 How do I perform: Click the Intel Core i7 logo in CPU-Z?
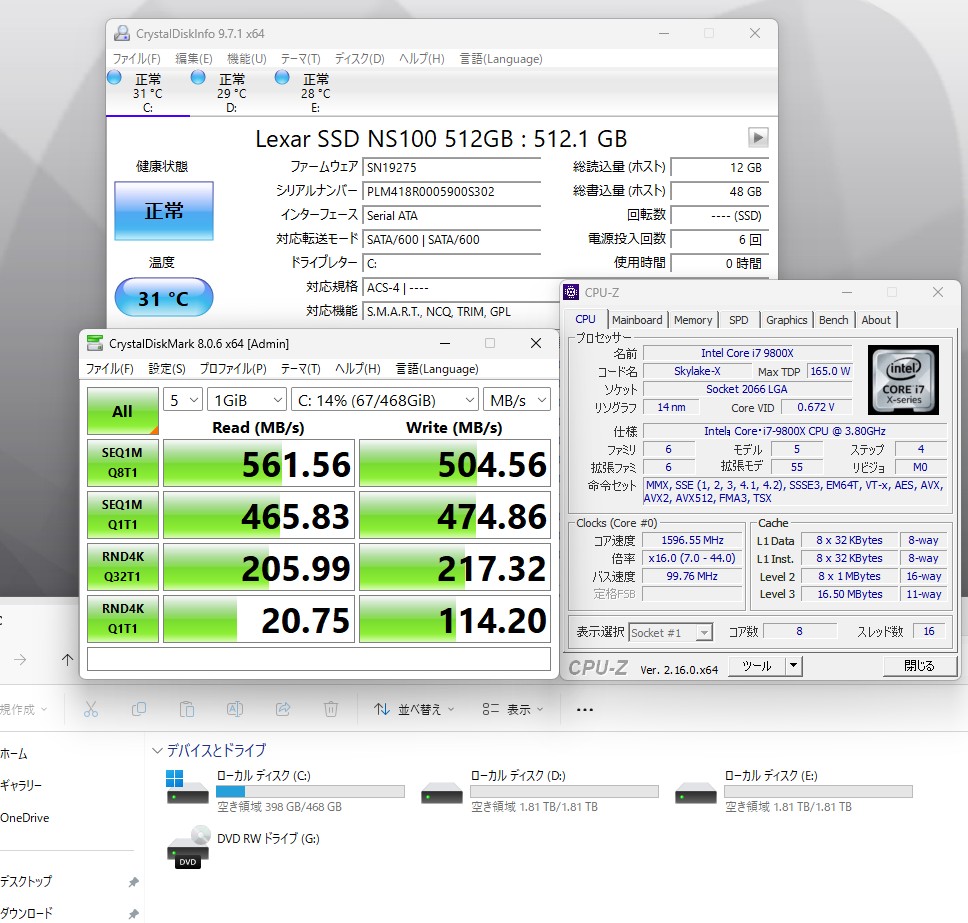coord(903,380)
